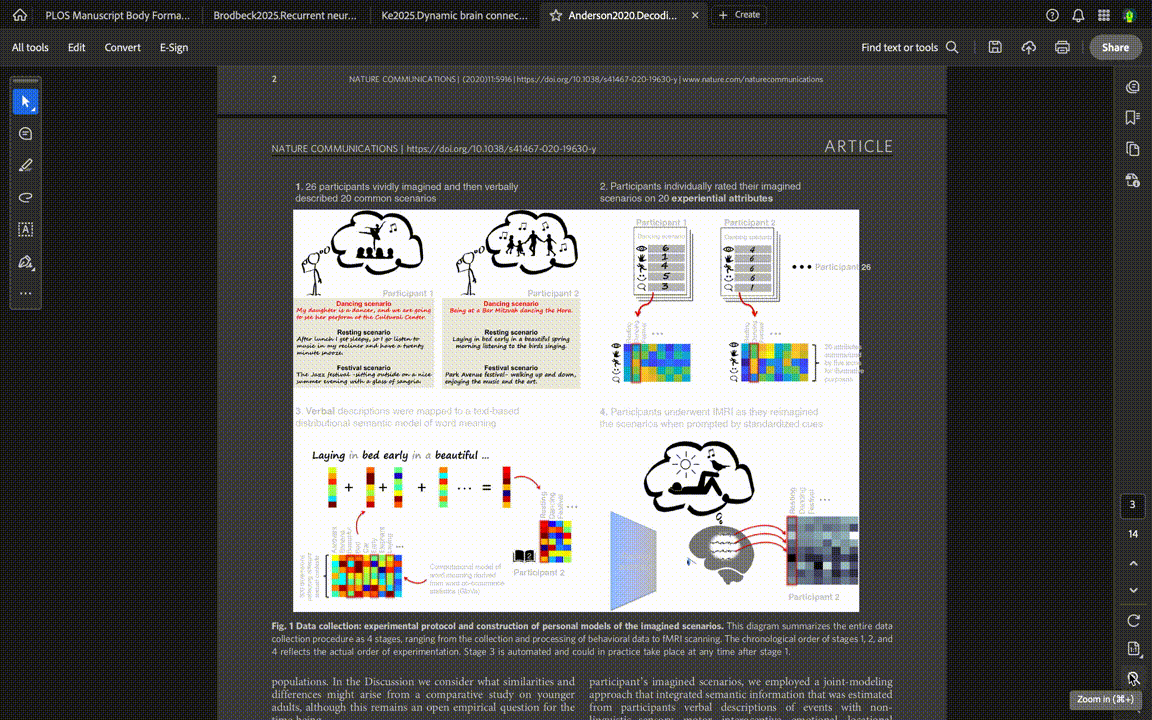This screenshot has height=720, width=1152.
Task: Open the apps grid launcher
Action: pos(1104,15)
